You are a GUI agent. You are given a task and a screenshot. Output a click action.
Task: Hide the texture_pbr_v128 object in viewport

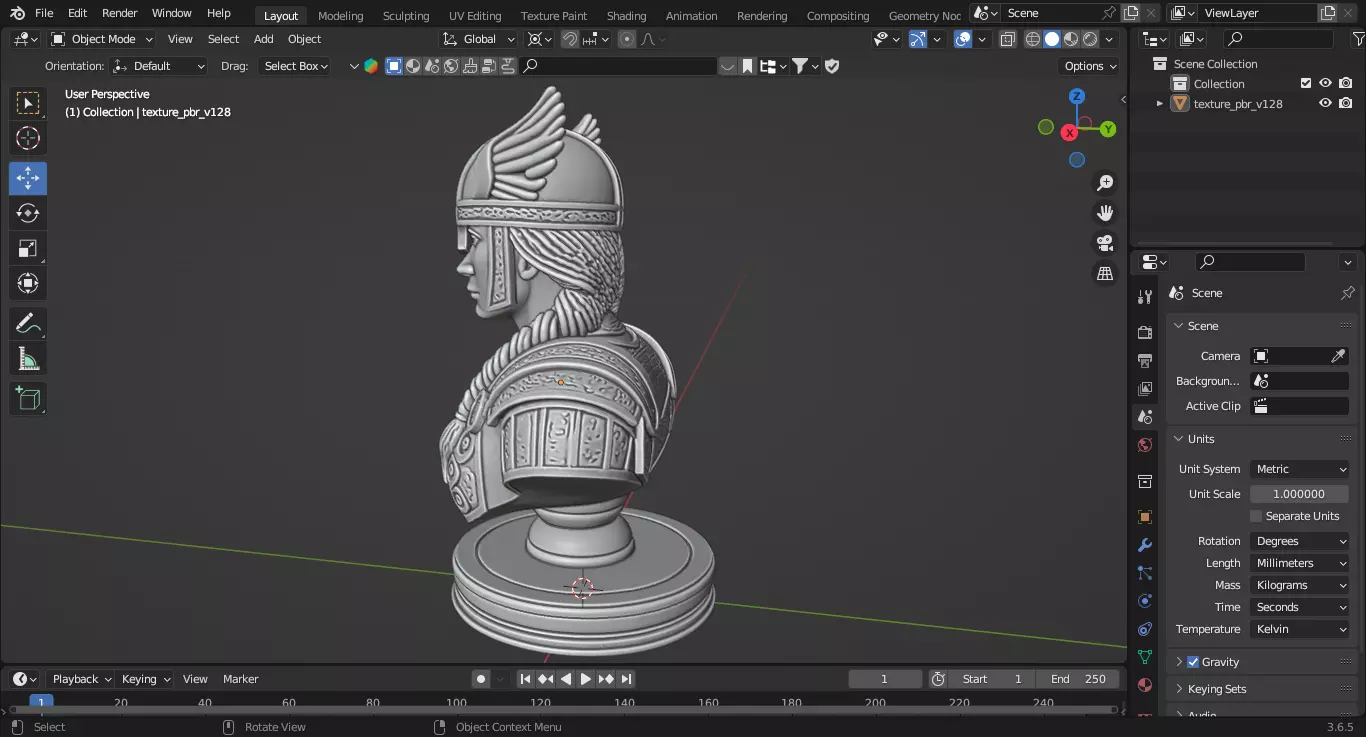coord(1325,103)
